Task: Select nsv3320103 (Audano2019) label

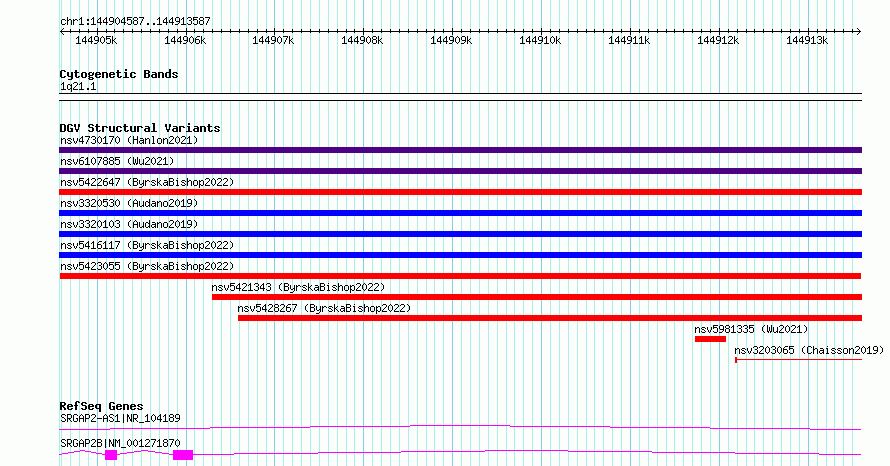Action: (129, 224)
